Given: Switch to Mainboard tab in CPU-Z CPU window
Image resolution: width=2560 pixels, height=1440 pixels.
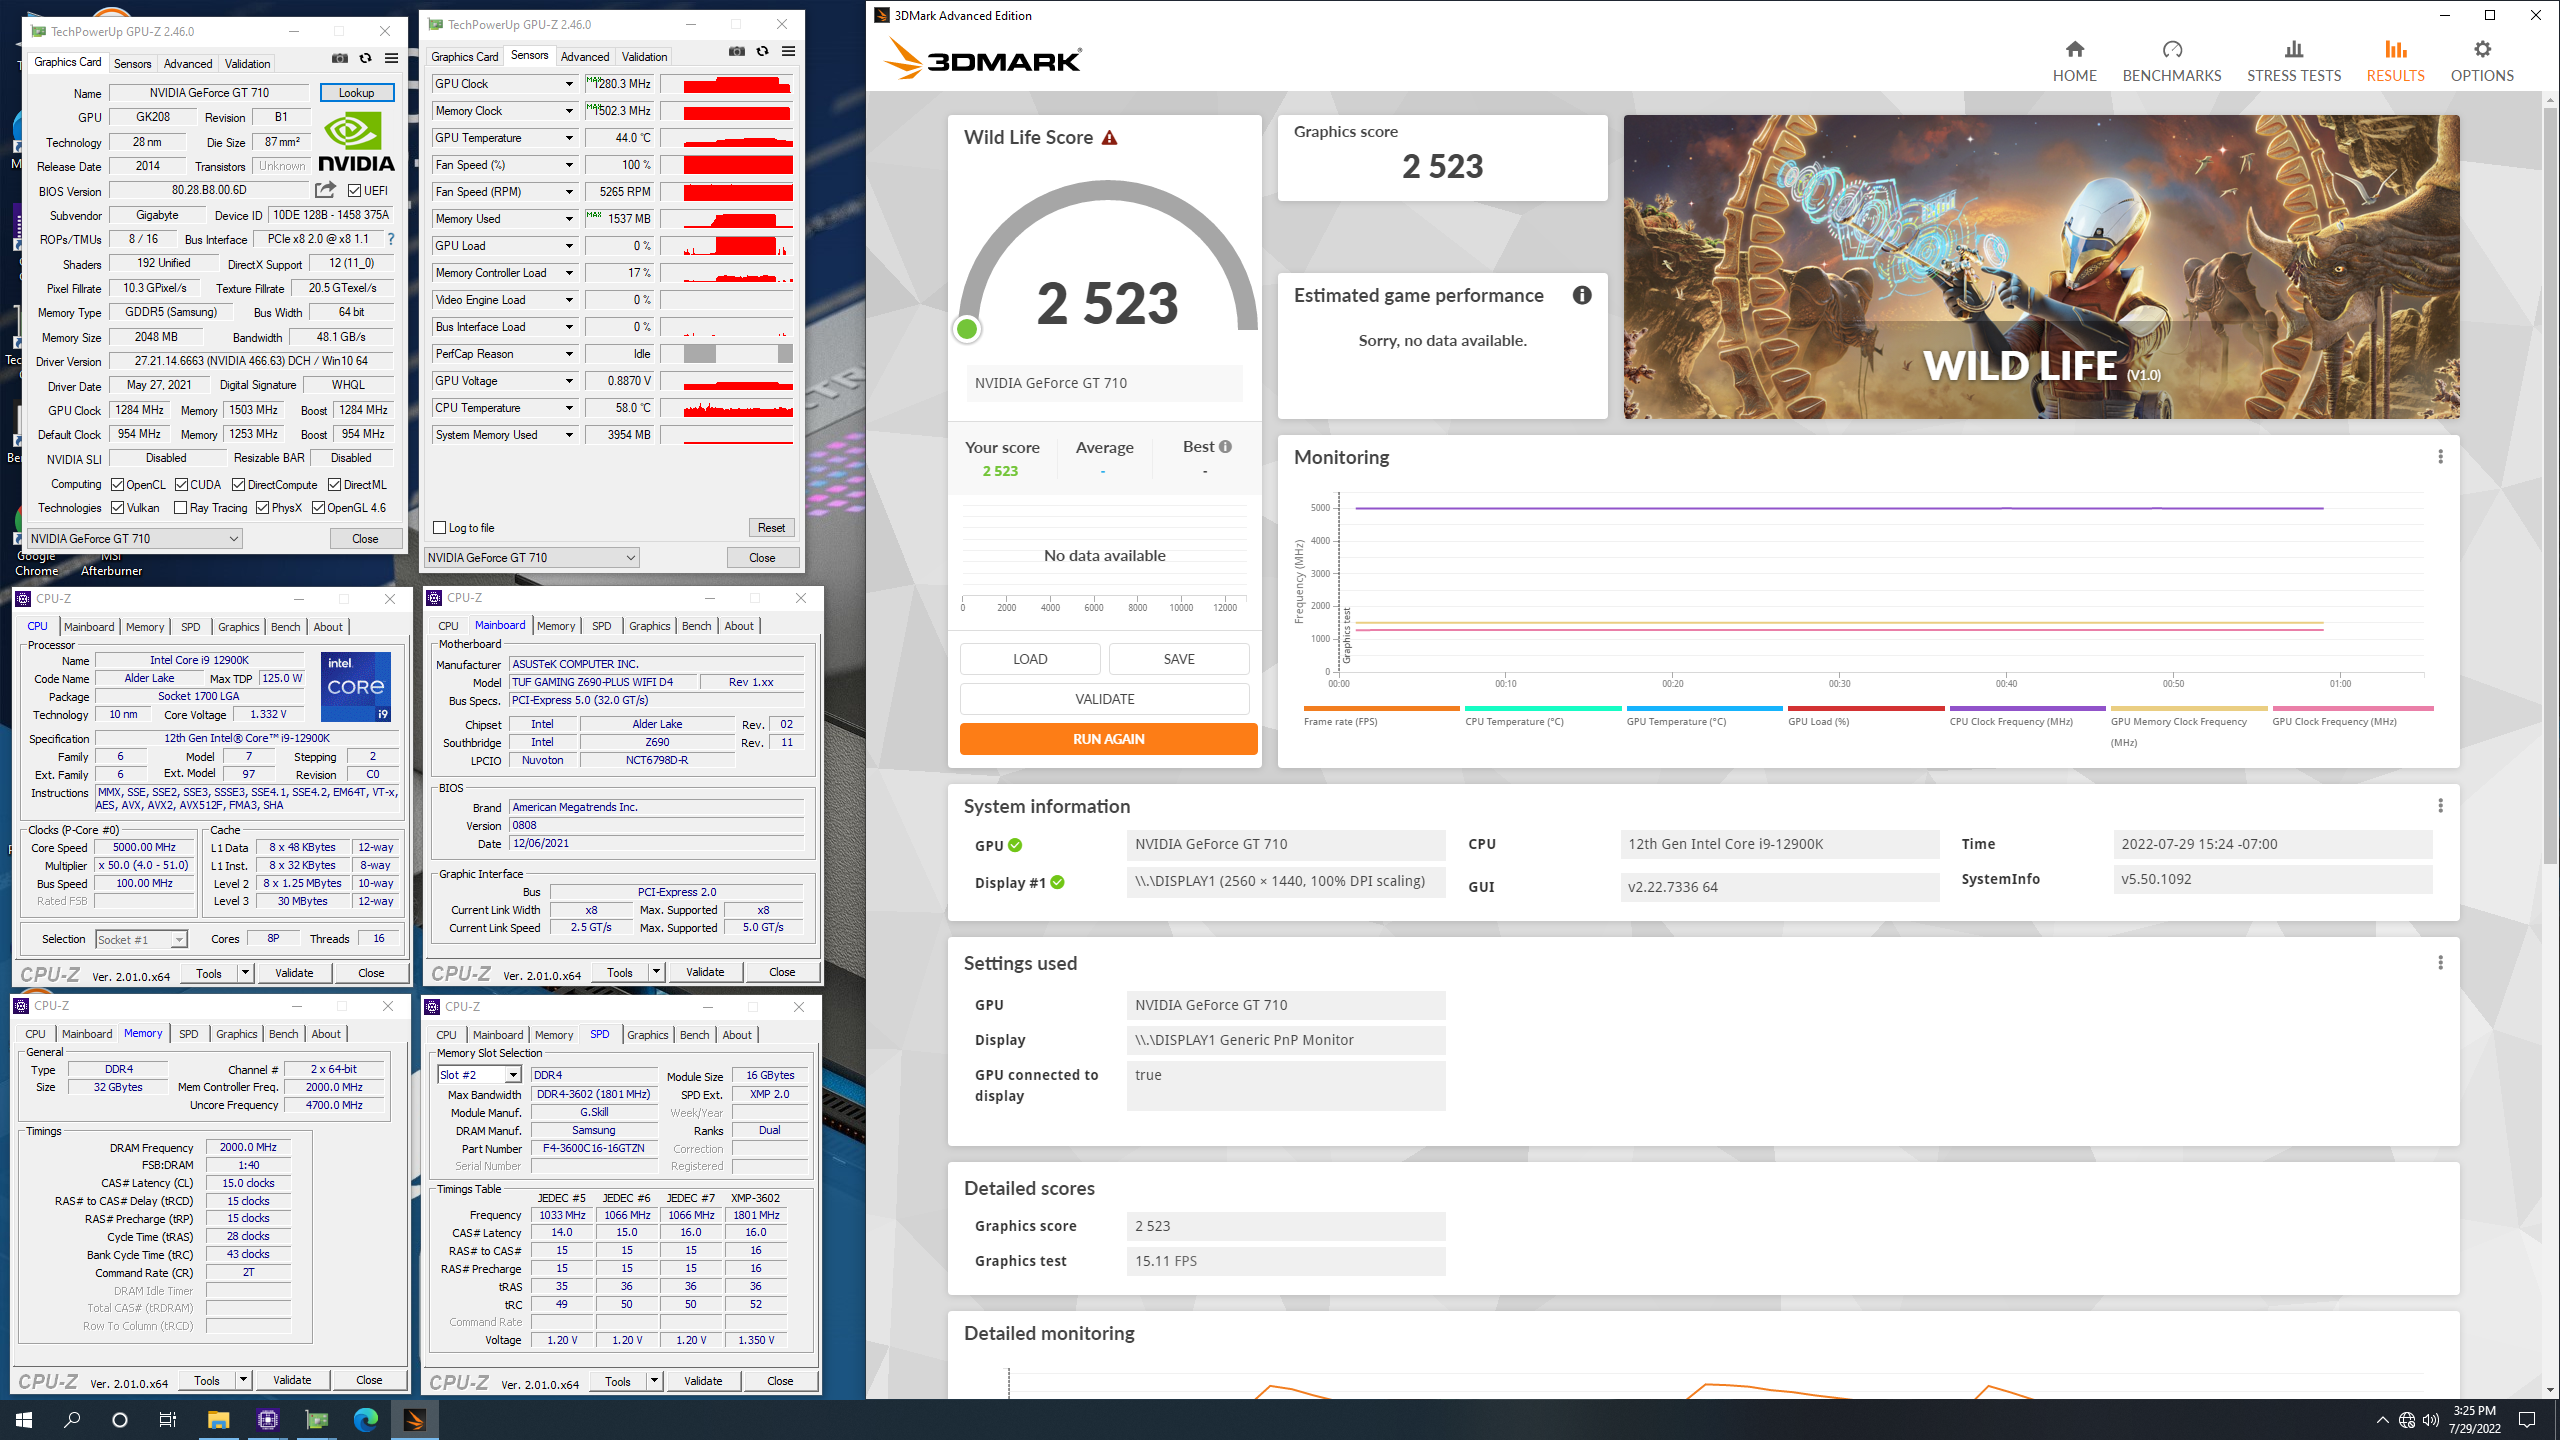Looking at the screenshot, I should (89, 627).
